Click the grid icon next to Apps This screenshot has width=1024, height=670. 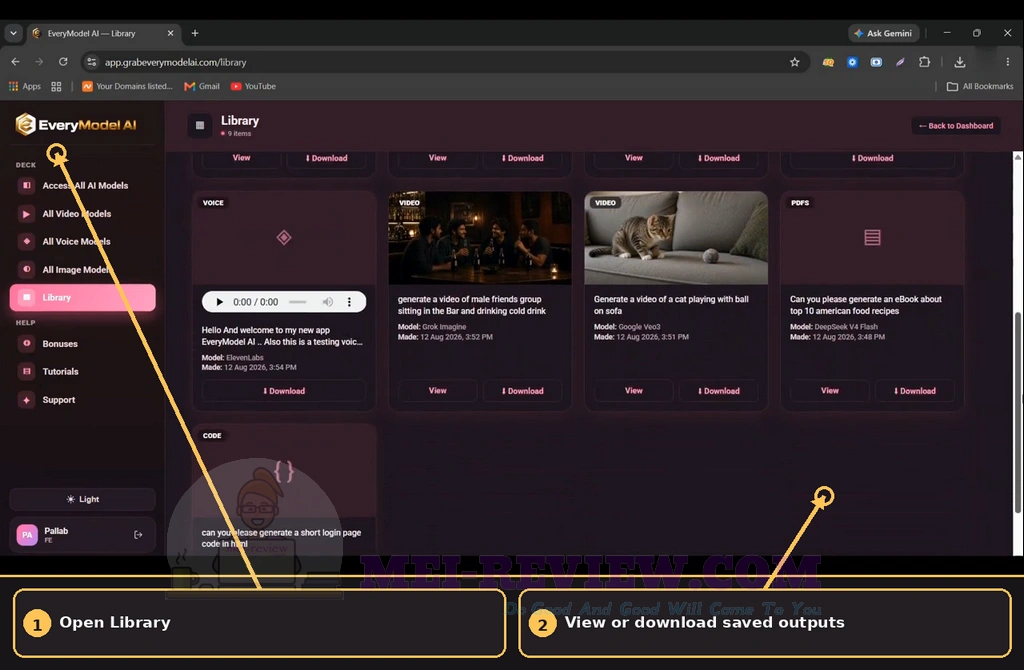click(x=56, y=86)
